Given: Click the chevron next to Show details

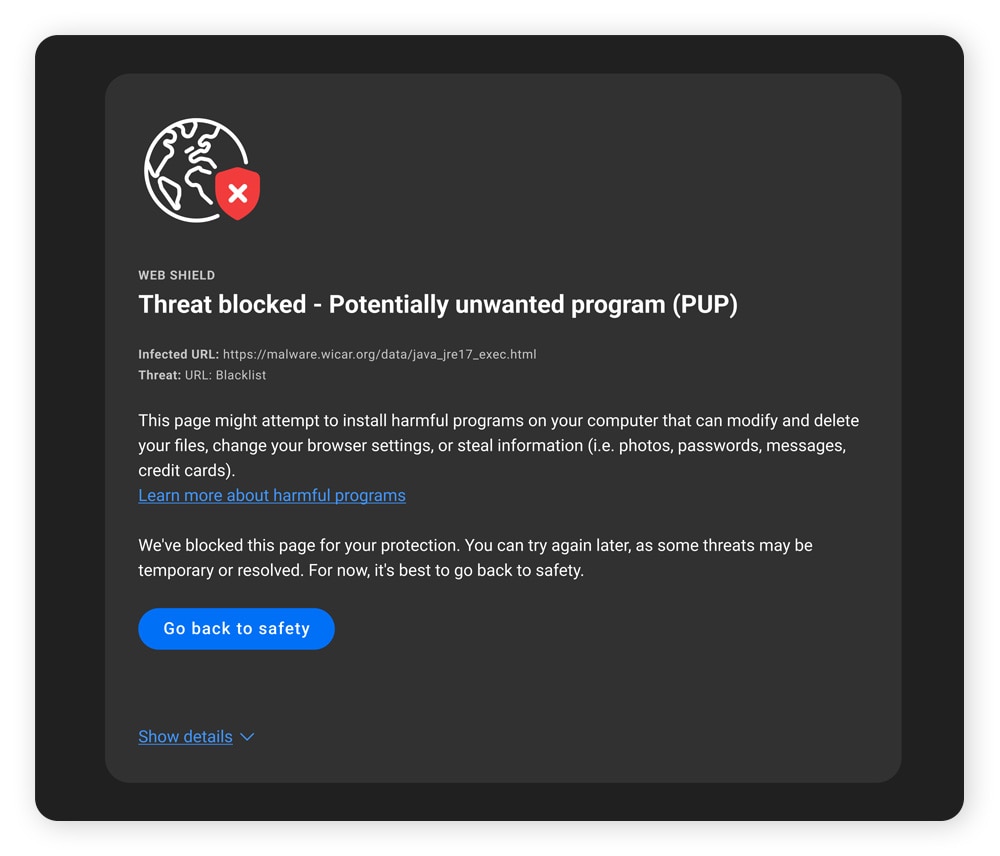Looking at the screenshot, I should pyautogui.click(x=245, y=737).
